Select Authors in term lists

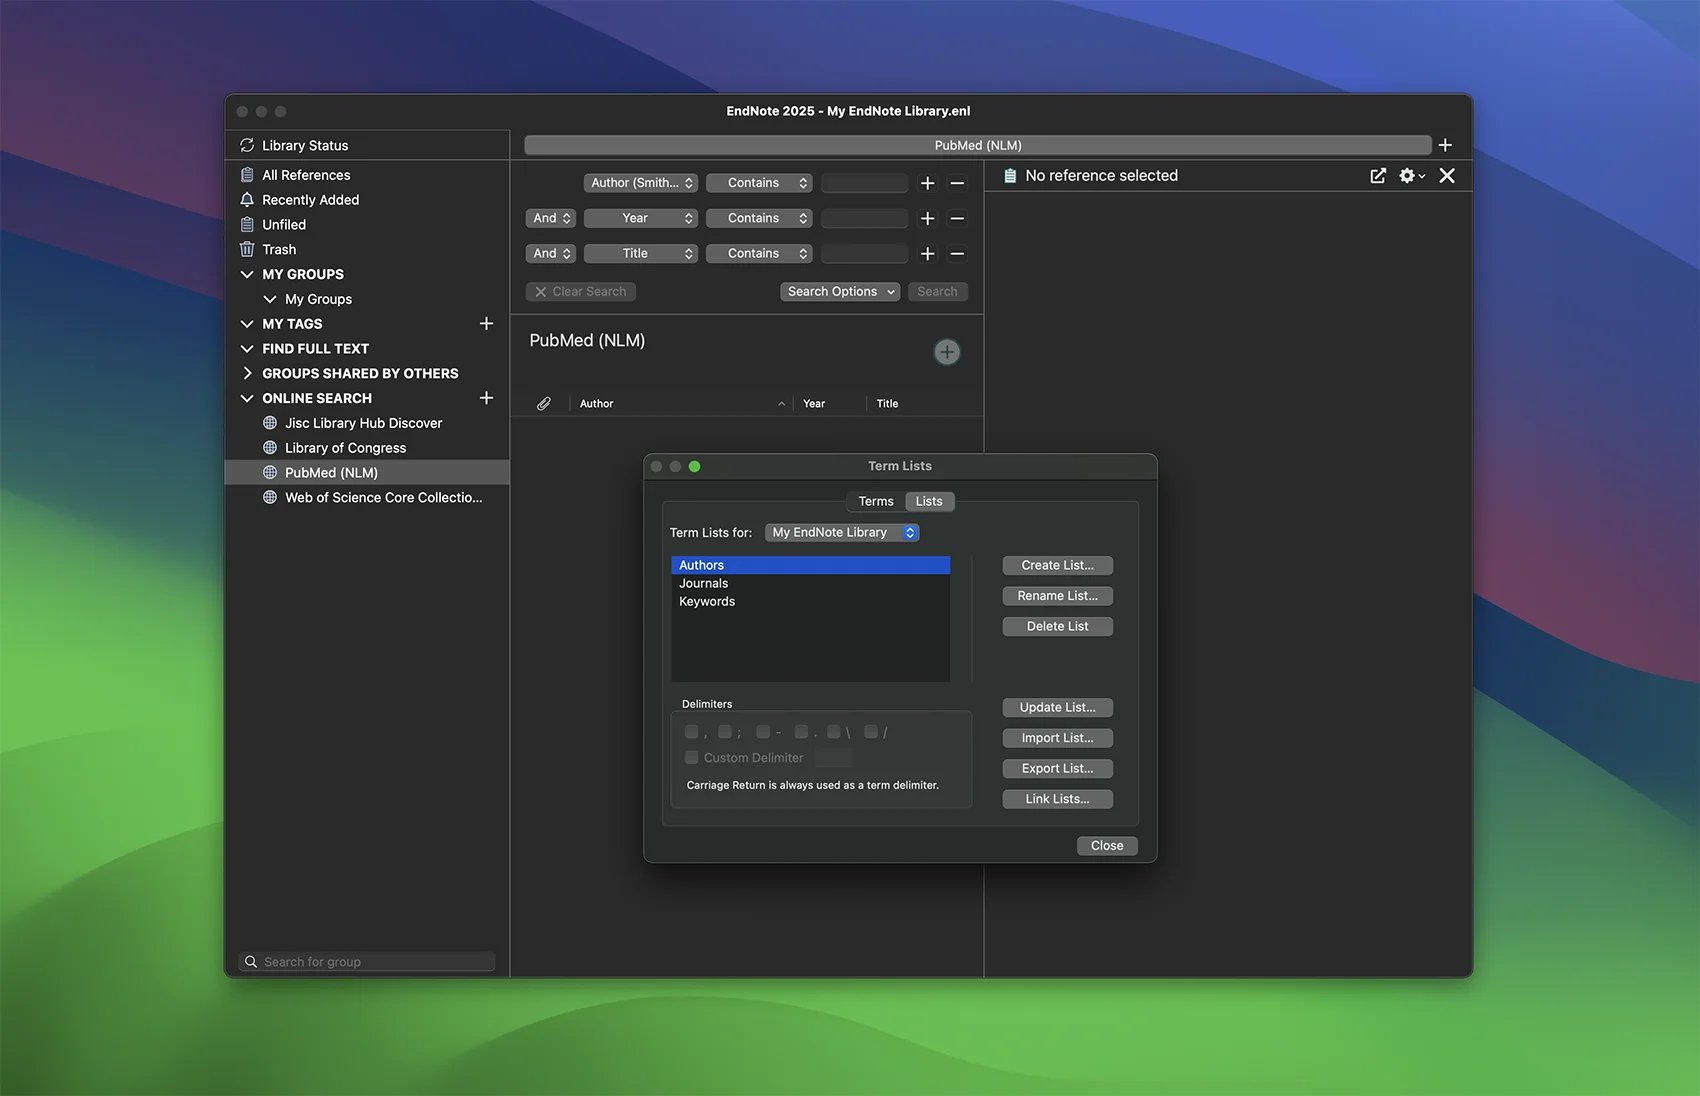click(811, 566)
